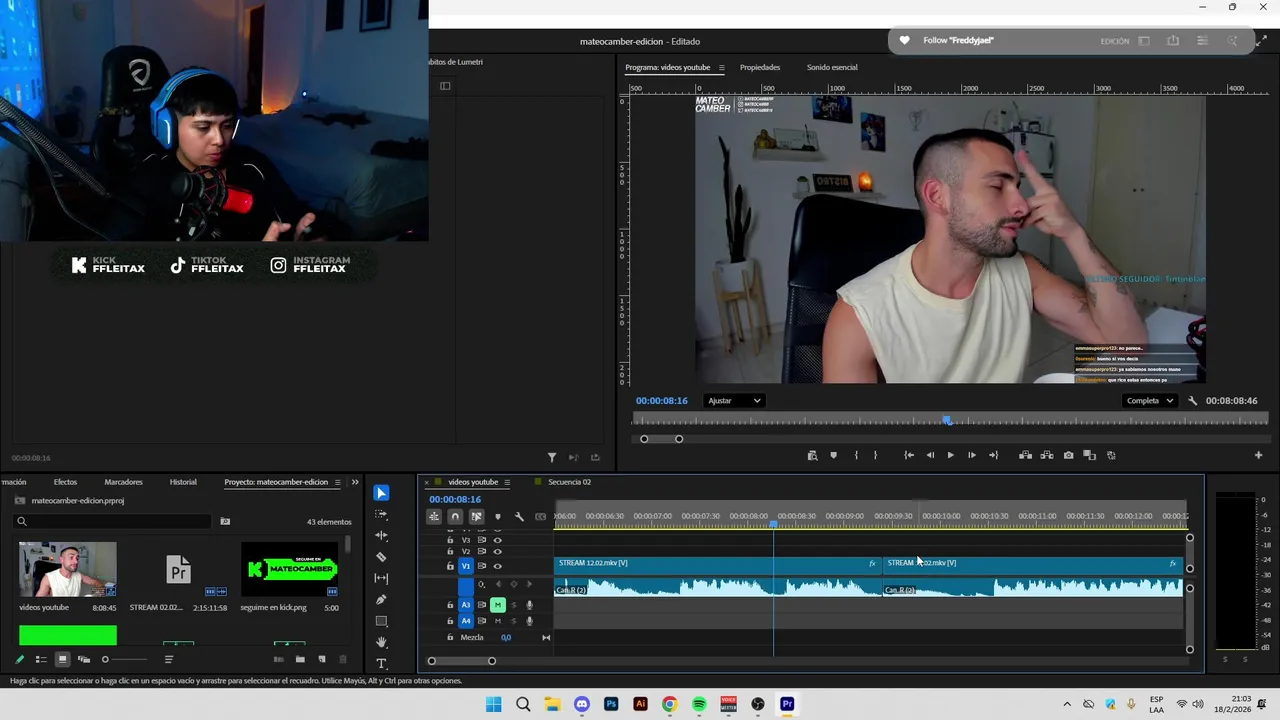Switch to Secuencia 02 timeline tab
The width and height of the screenshot is (1280, 720).
click(569, 482)
